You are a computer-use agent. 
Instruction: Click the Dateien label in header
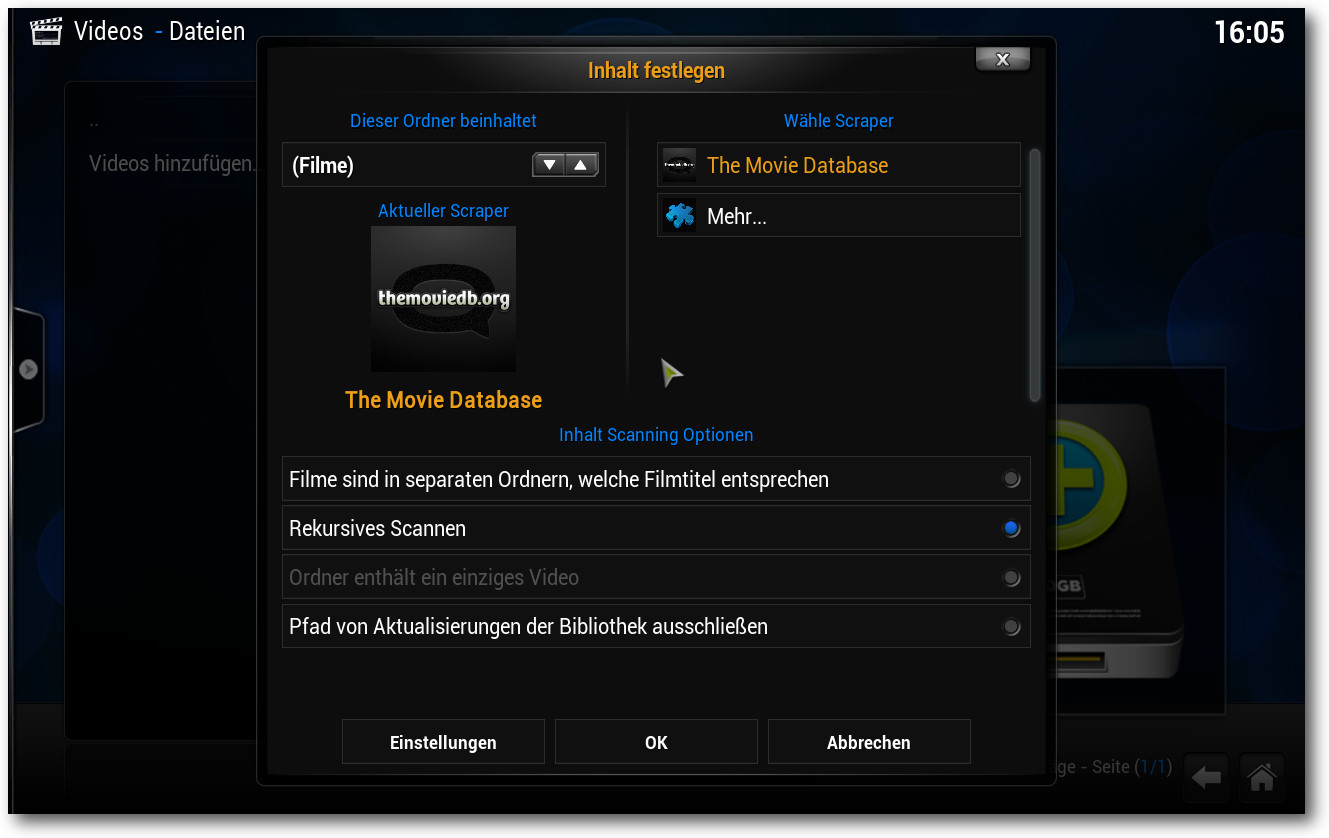point(207,31)
